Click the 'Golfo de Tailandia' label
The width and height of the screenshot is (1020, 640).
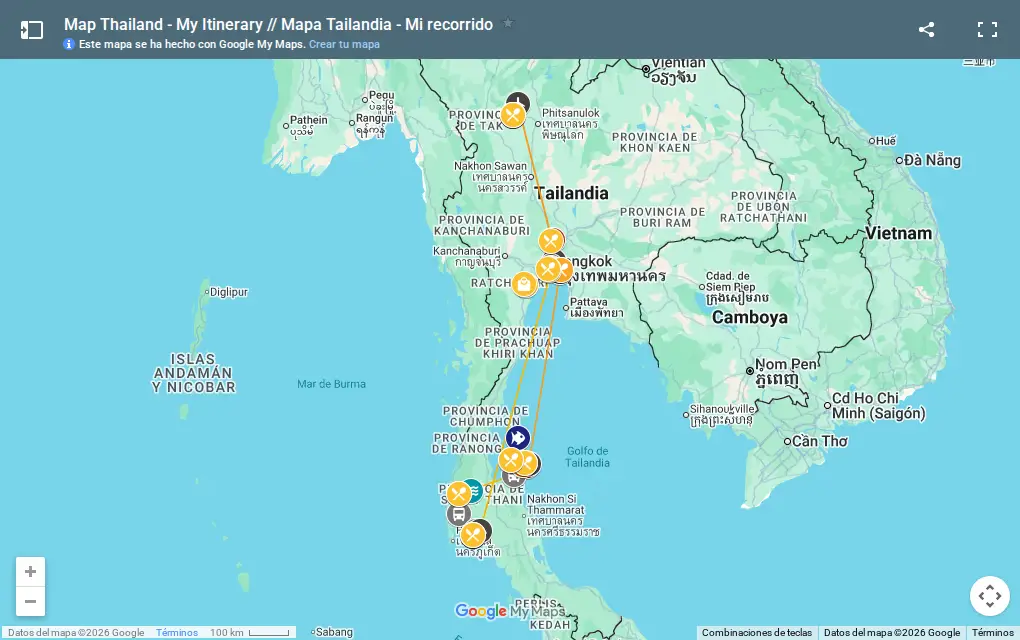point(587,457)
